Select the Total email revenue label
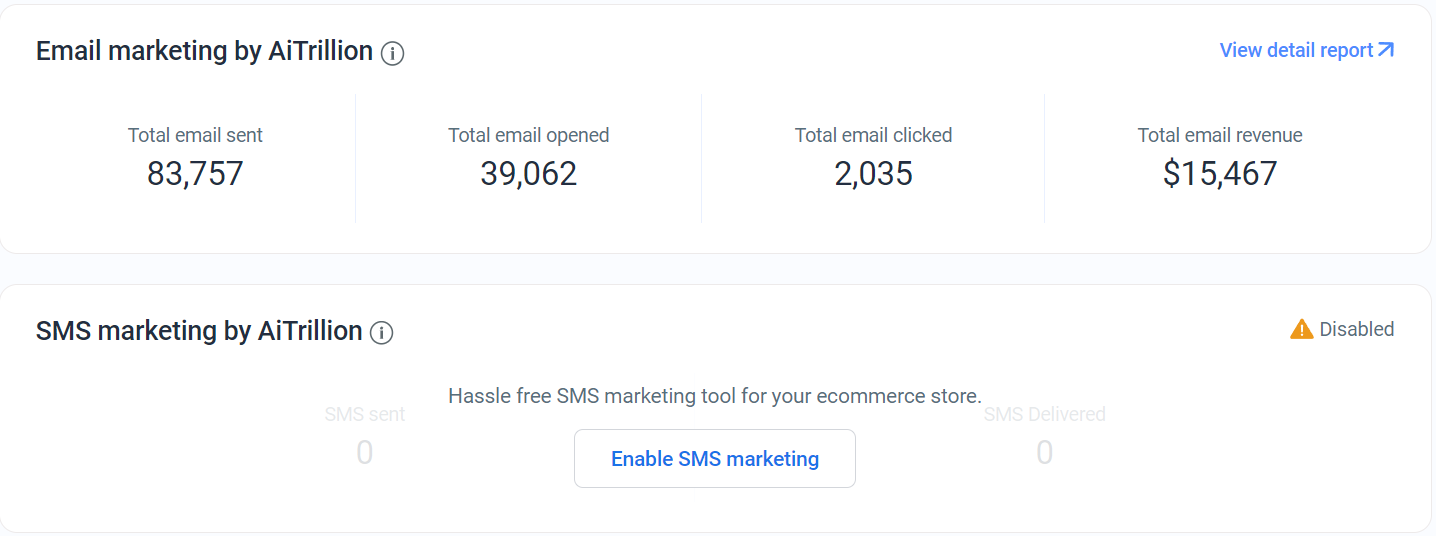The width and height of the screenshot is (1436, 536). (x=1220, y=135)
